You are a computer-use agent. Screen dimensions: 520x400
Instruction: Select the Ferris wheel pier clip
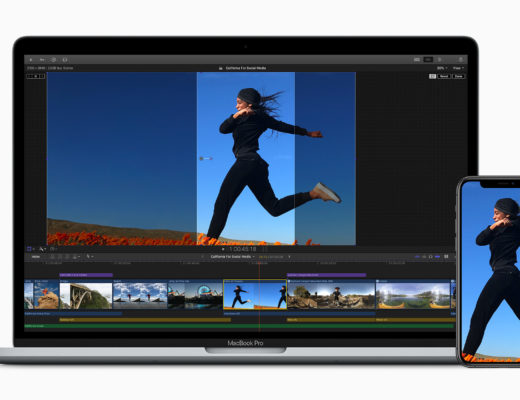pos(195,294)
